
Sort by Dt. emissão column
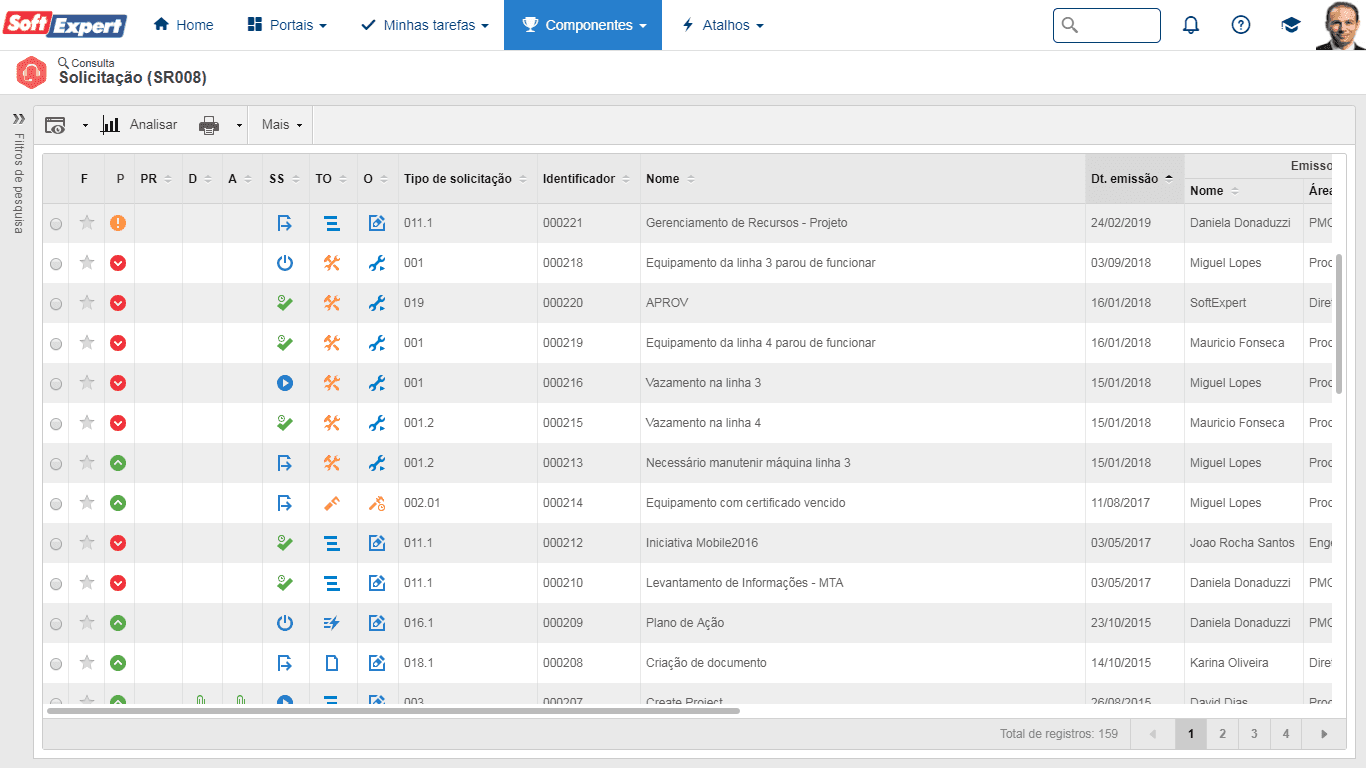(x=1134, y=179)
